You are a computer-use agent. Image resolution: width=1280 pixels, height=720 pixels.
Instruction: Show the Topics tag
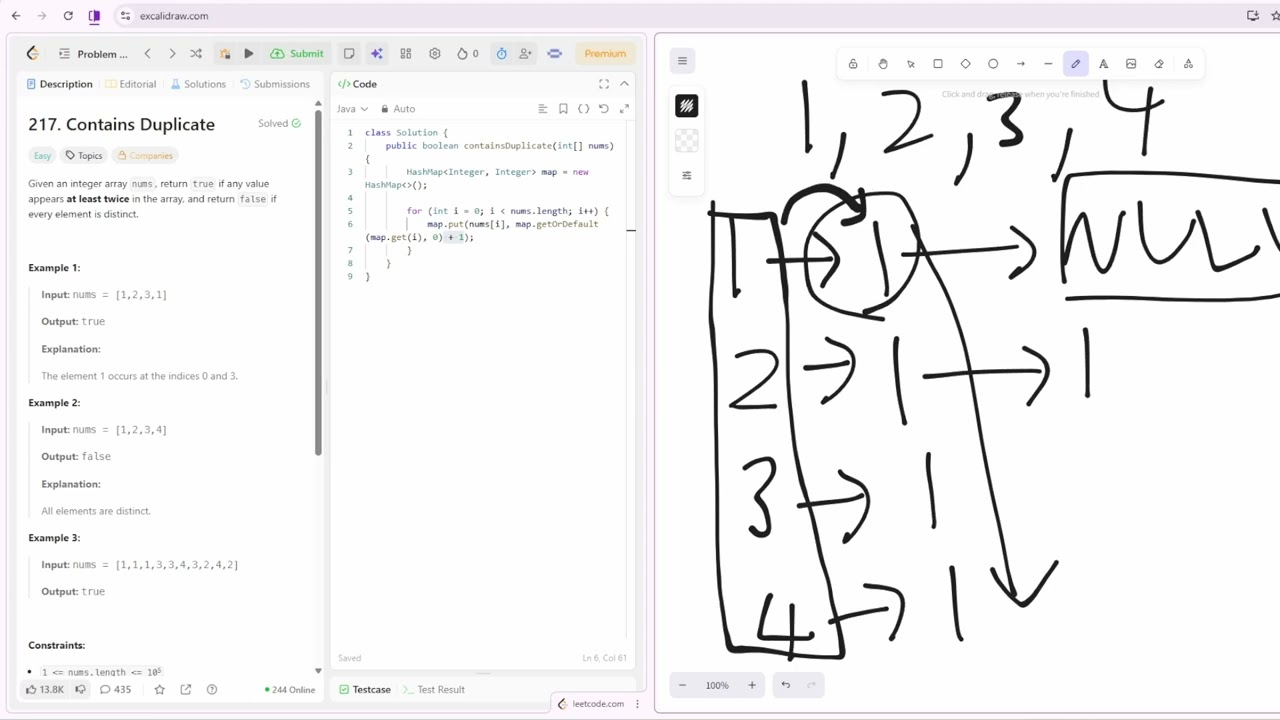pyautogui.click(x=84, y=155)
